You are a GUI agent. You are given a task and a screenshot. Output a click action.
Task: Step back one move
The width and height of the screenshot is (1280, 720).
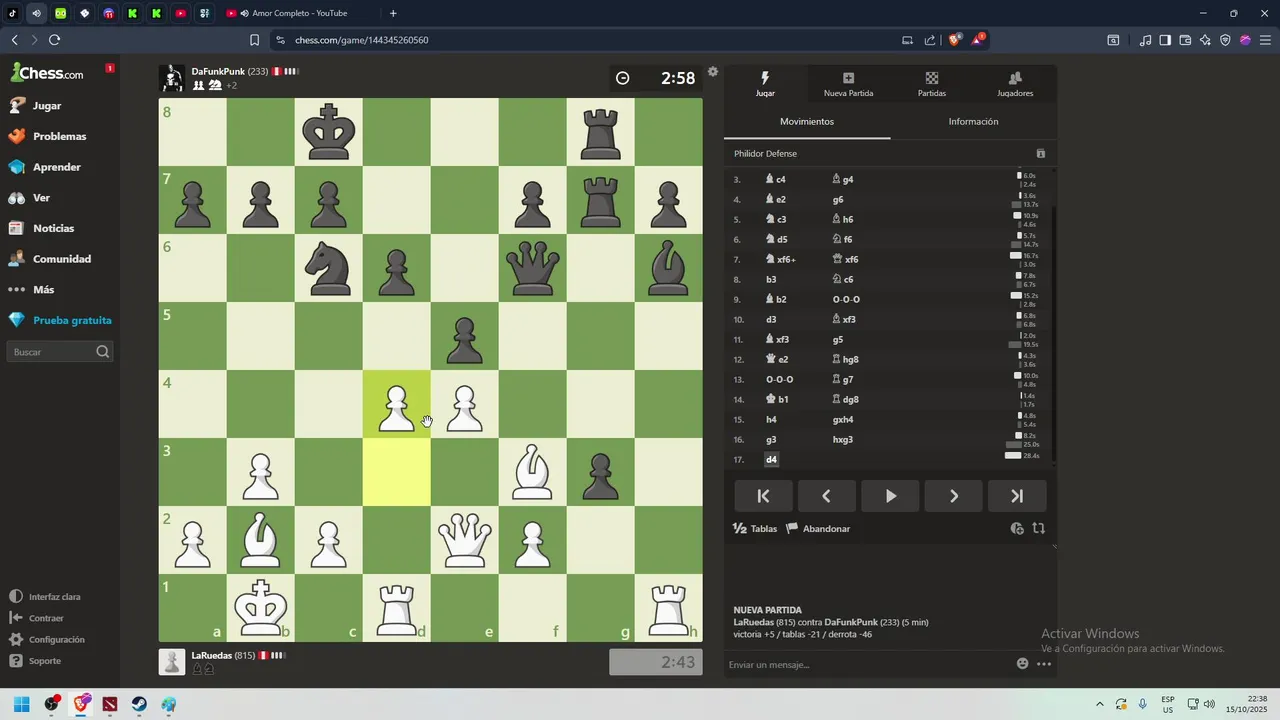826,496
